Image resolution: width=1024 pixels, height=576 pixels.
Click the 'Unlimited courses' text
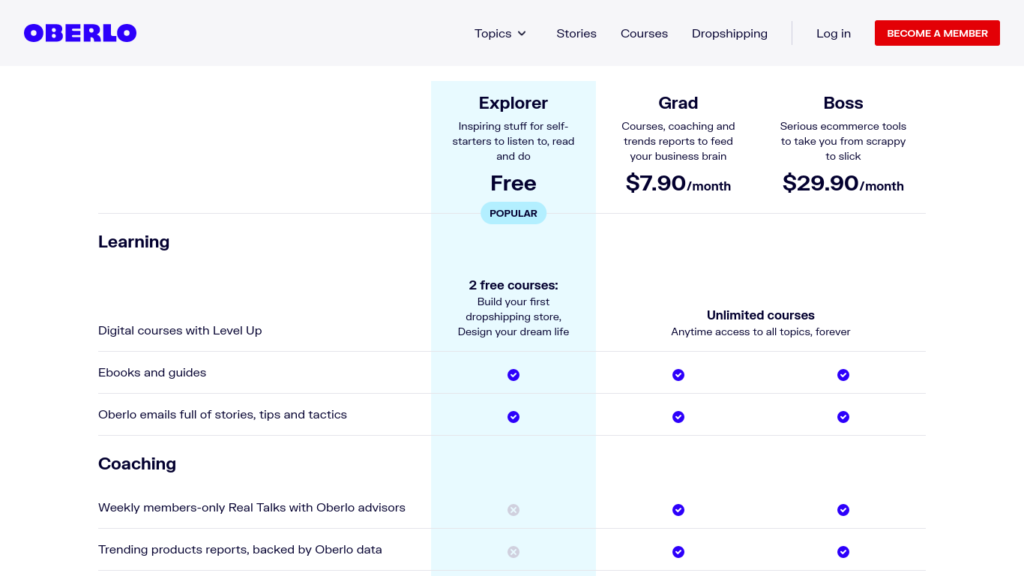point(761,315)
